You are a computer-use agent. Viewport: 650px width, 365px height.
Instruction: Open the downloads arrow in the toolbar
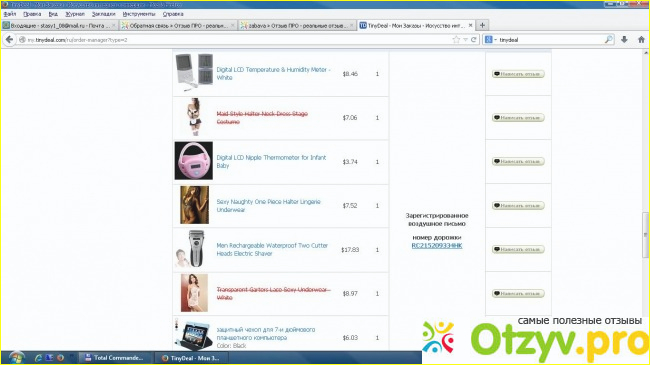pos(624,40)
